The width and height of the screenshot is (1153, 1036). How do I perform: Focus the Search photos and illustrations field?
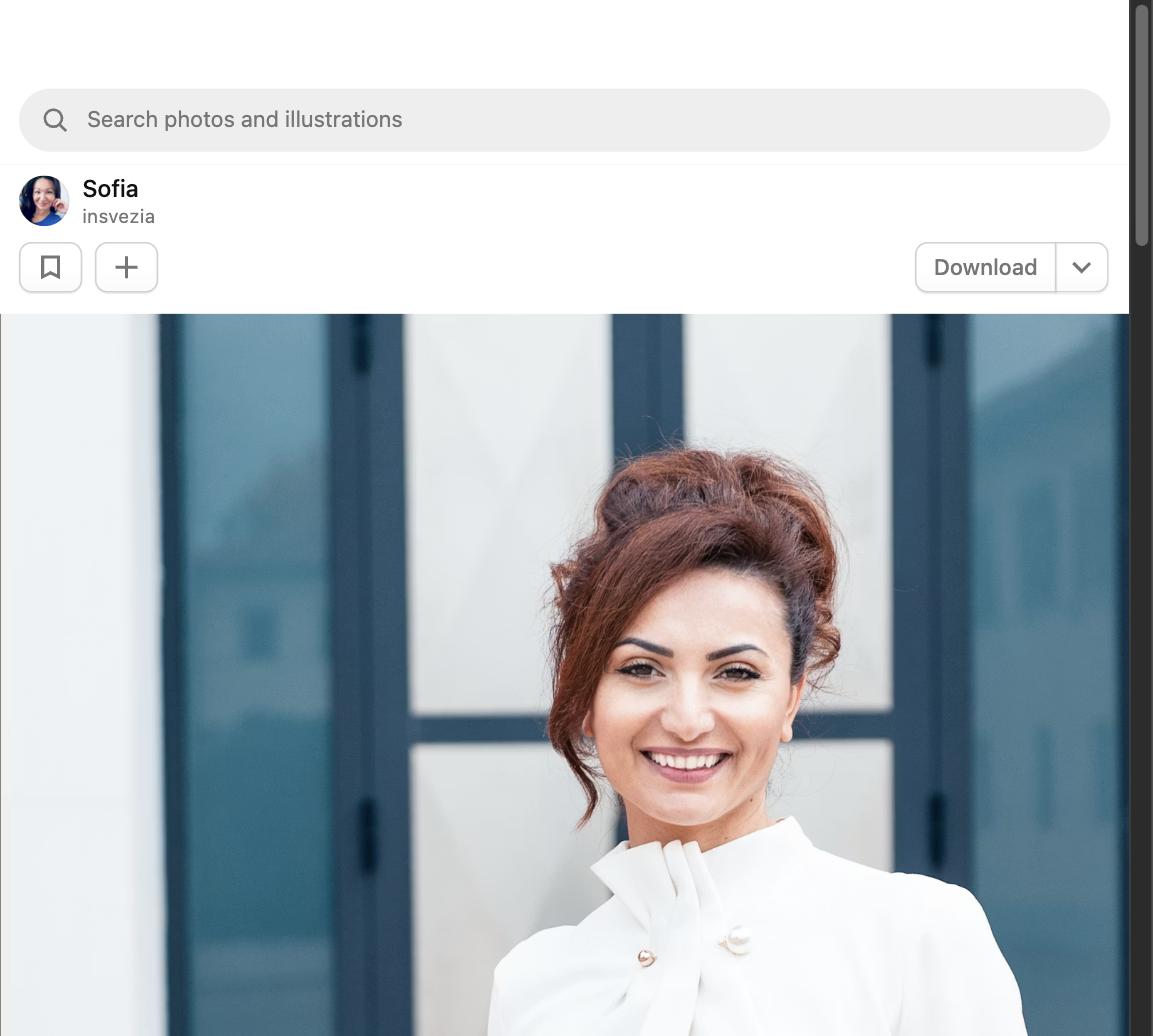tap(564, 120)
